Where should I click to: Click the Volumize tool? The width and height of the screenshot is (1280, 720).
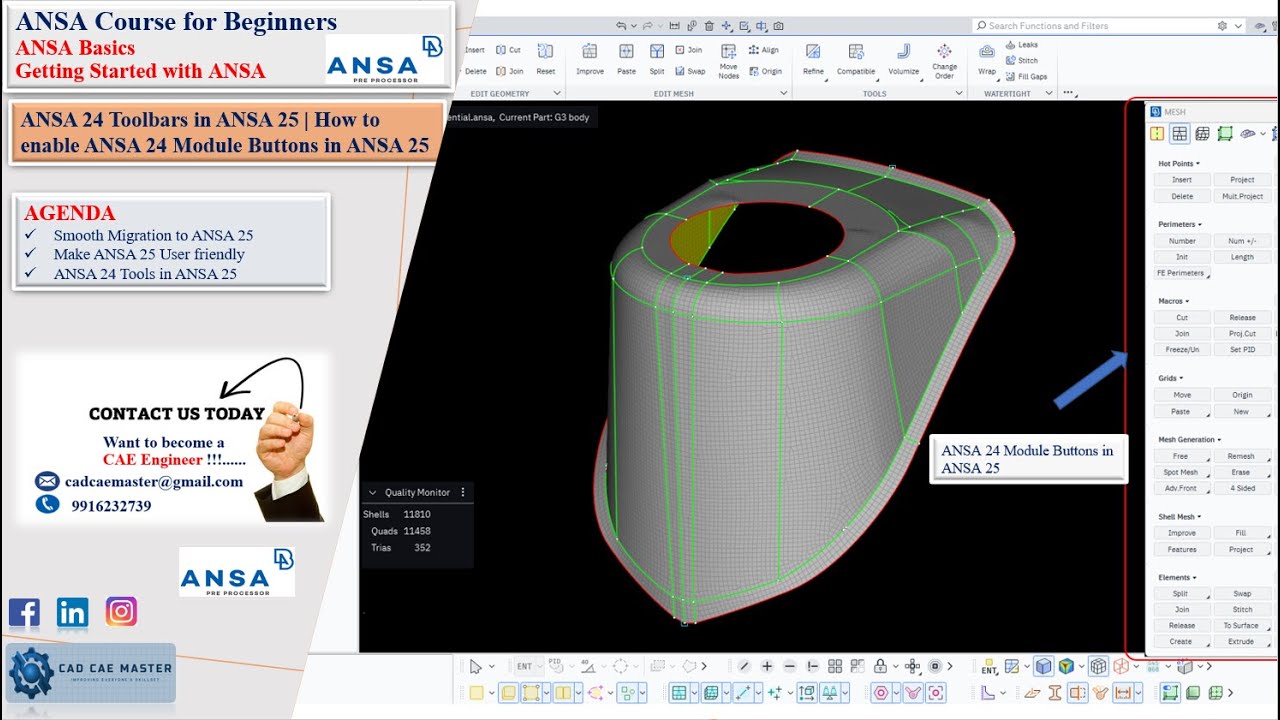tap(904, 59)
